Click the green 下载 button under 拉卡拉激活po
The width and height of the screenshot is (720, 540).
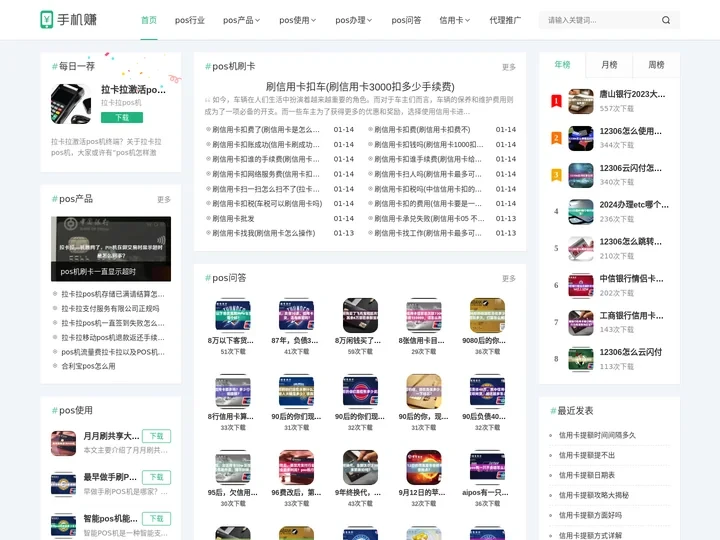(x=122, y=118)
